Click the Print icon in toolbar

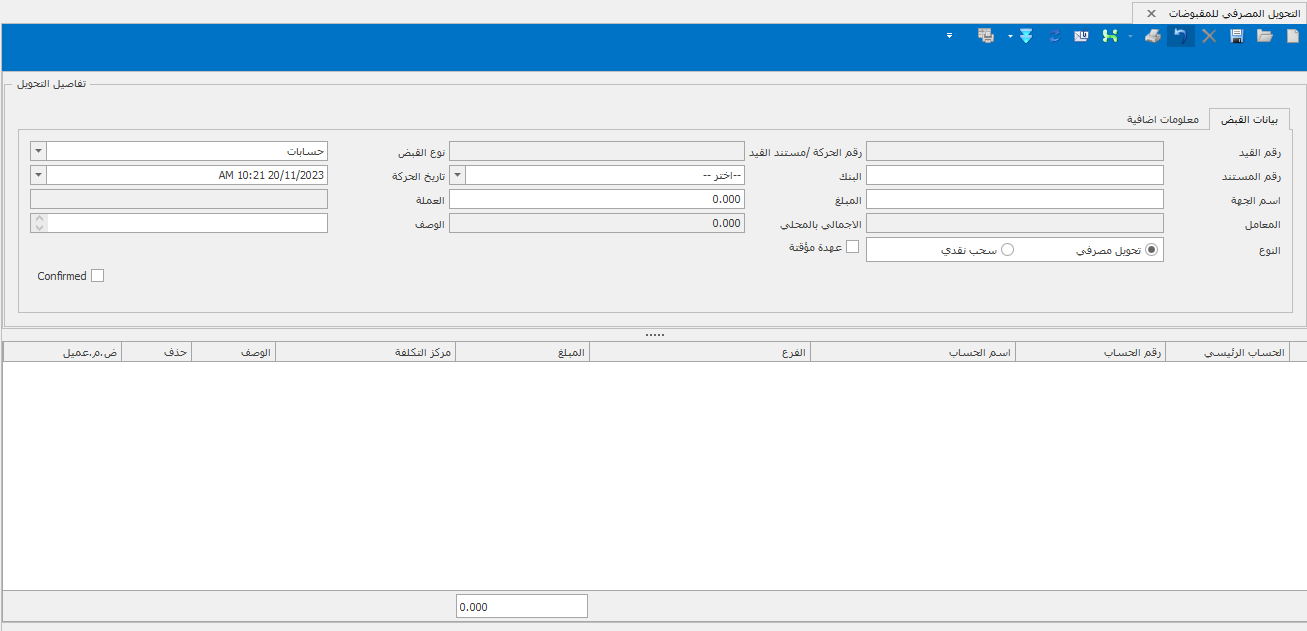pos(1153,36)
